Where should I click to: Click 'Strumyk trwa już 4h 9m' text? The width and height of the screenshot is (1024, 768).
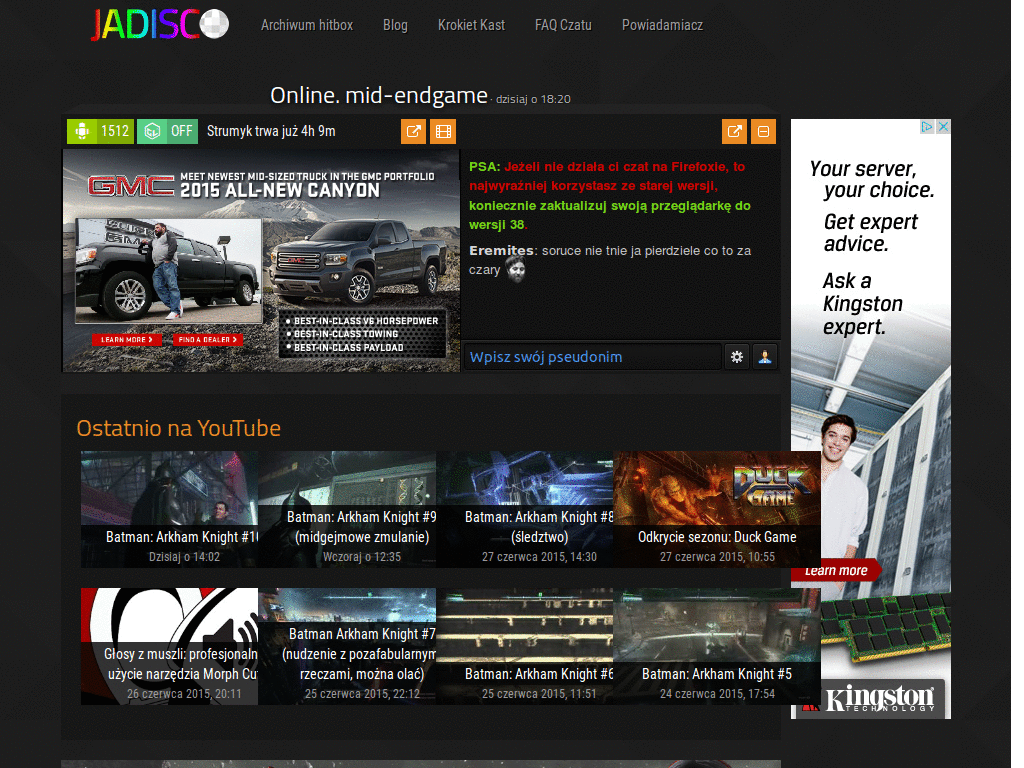(x=271, y=131)
